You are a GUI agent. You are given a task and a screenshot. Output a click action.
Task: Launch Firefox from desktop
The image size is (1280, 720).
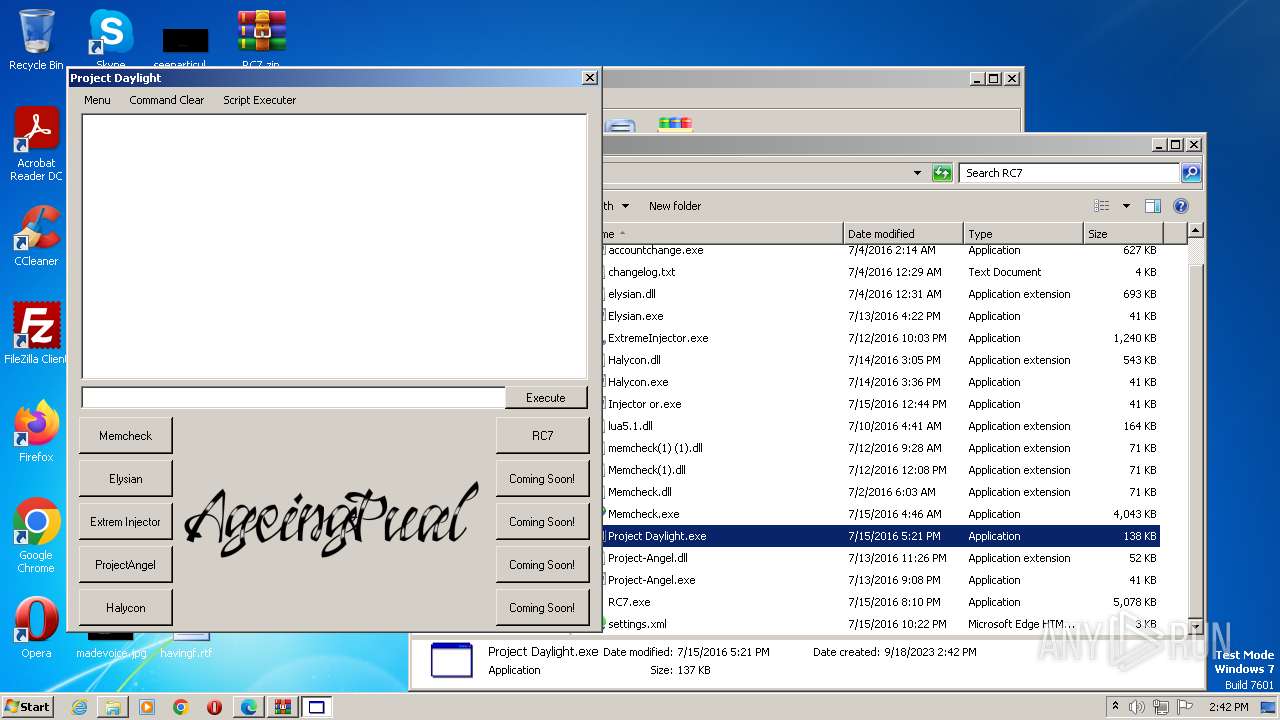(x=36, y=432)
